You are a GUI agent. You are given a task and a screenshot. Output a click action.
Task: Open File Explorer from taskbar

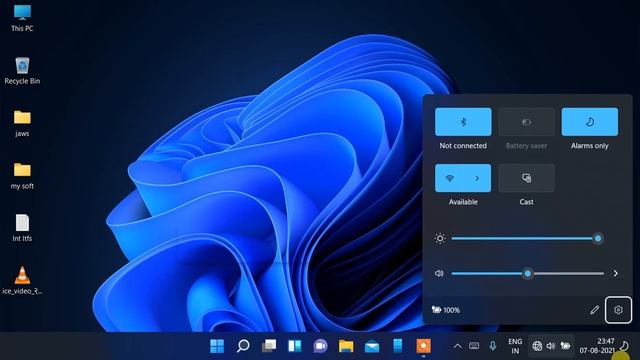coord(346,346)
